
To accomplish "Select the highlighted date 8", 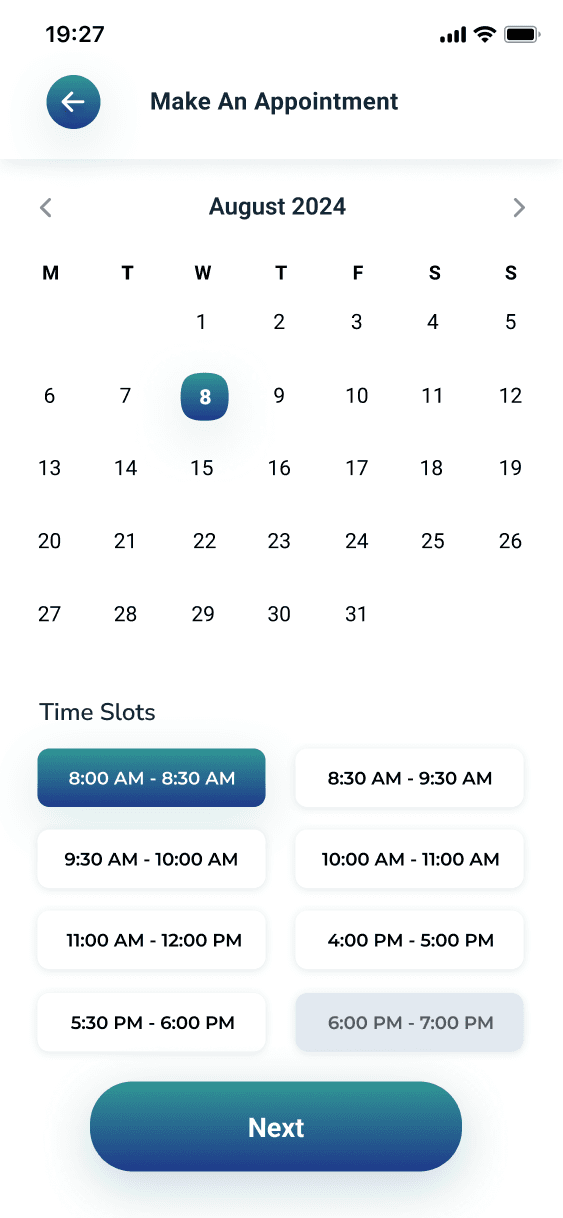I will click(205, 396).
